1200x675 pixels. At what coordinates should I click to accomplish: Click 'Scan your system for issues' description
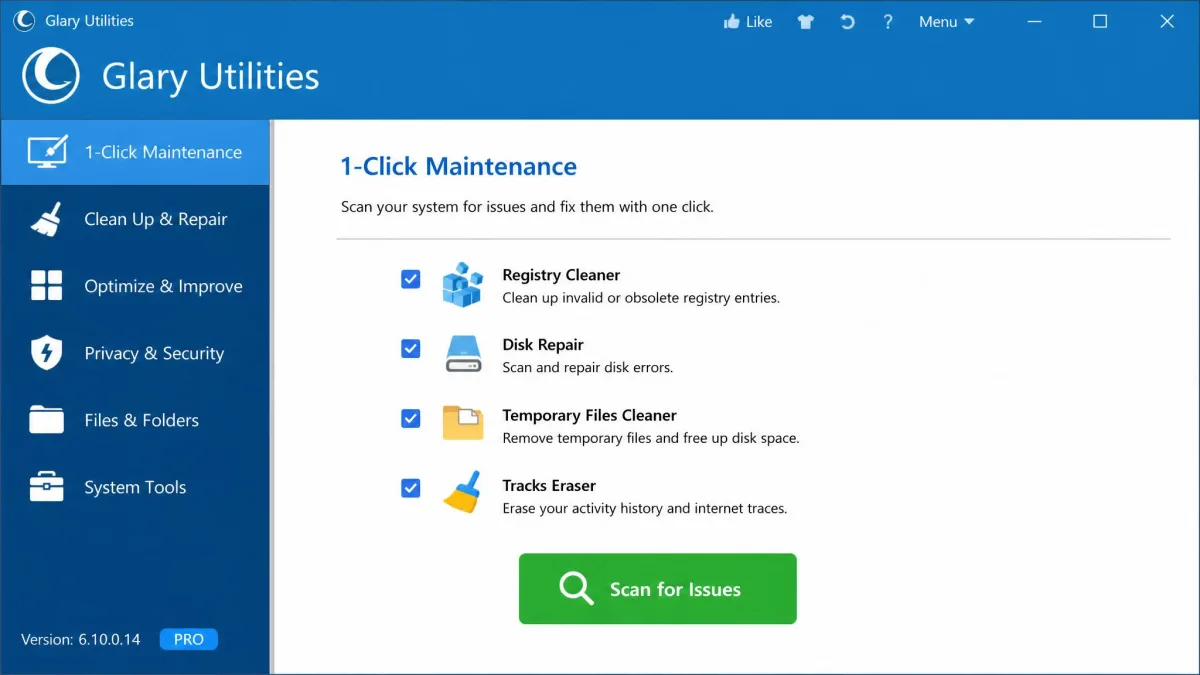[527, 207]
